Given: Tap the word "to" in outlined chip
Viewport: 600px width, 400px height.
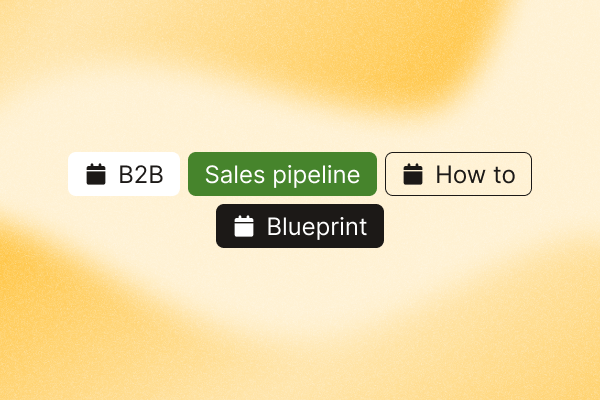Looking at the screenshot, I should click(x=504, y=175).
